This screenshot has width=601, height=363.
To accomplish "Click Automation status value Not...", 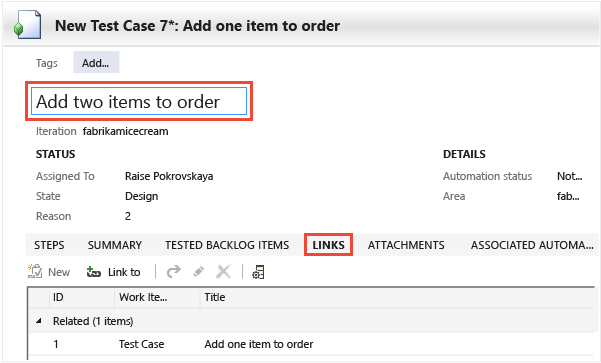I will [x=570, y=176].
